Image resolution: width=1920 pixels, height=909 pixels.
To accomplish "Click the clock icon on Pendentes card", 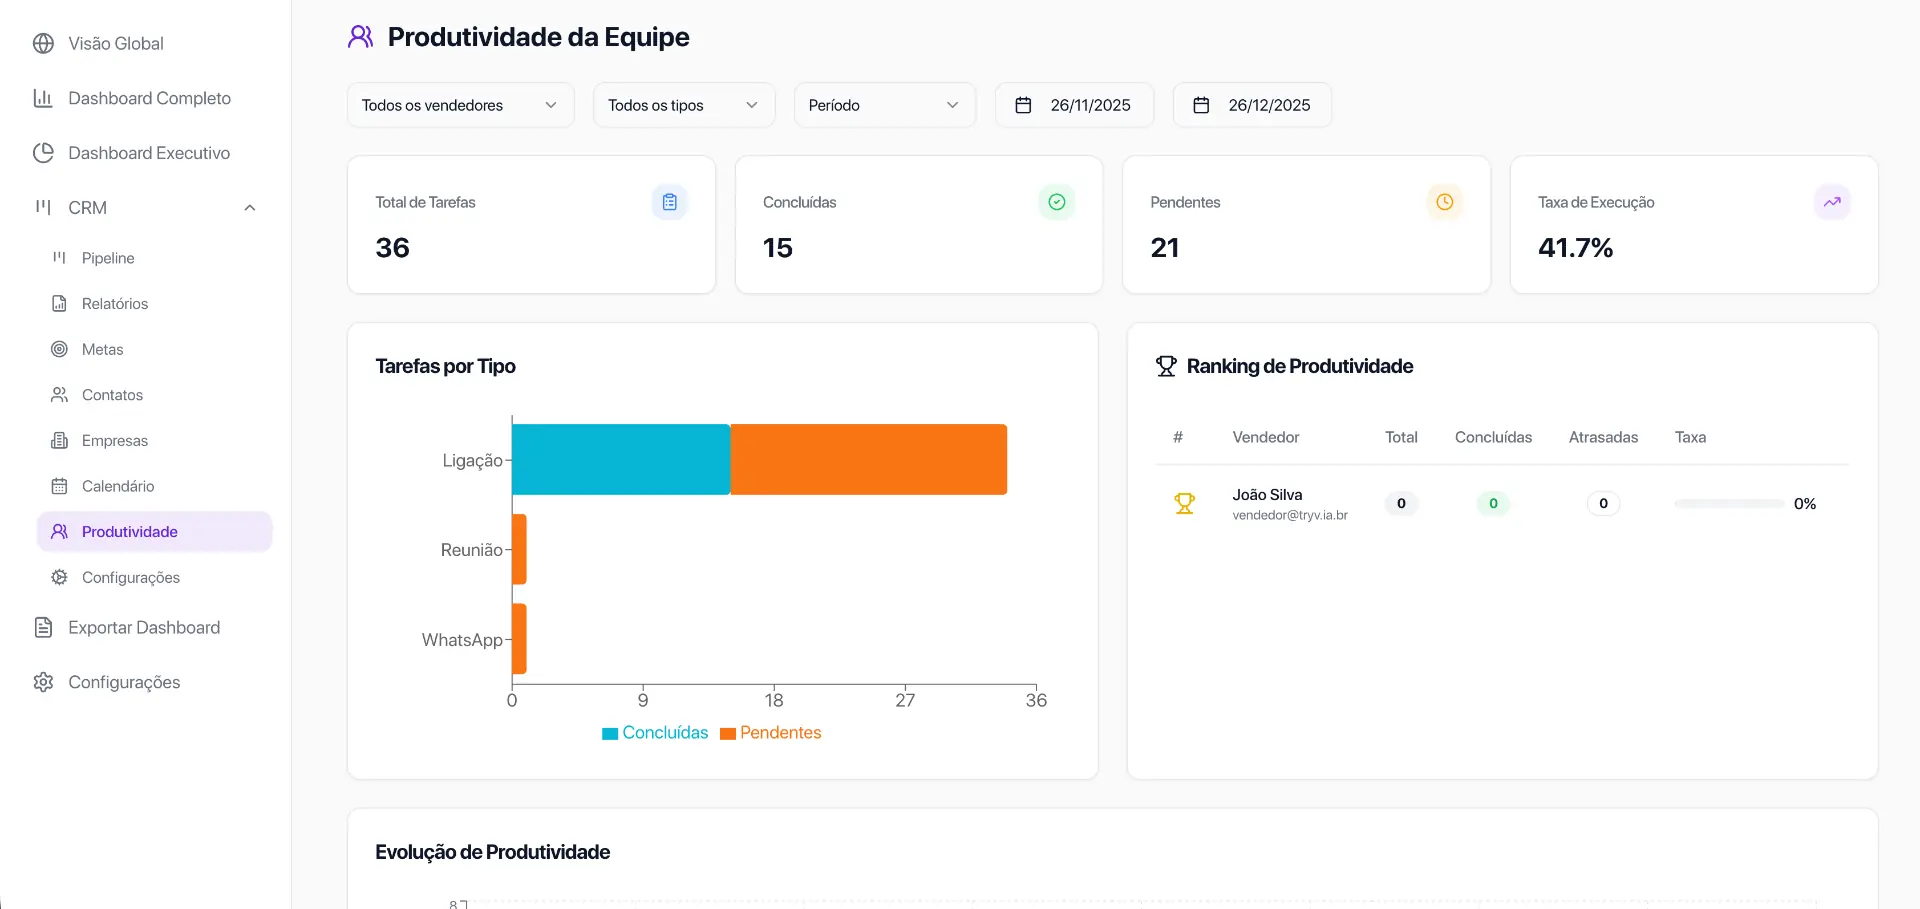I will pyautogui.click(x=1444, y=201).
